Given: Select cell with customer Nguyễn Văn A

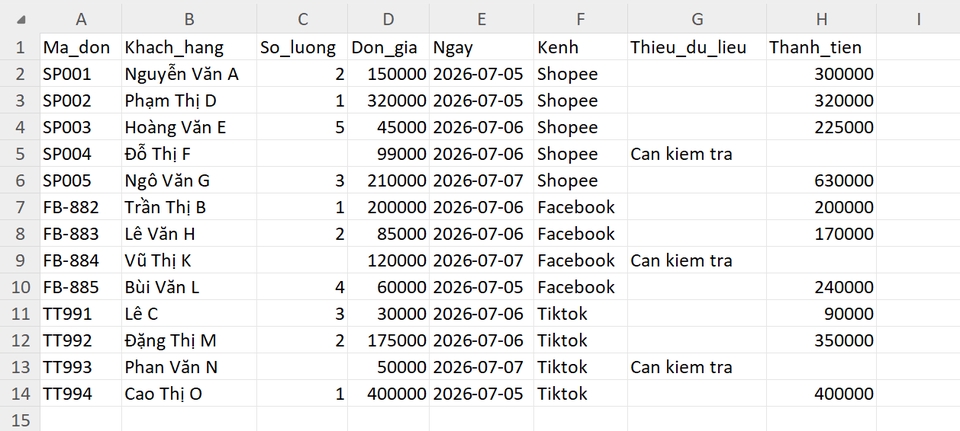Looking at the screenshot, I should point(189,74).
